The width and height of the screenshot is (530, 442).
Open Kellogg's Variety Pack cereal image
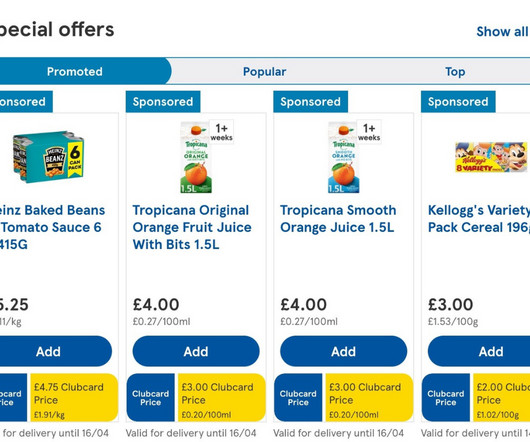491,157
